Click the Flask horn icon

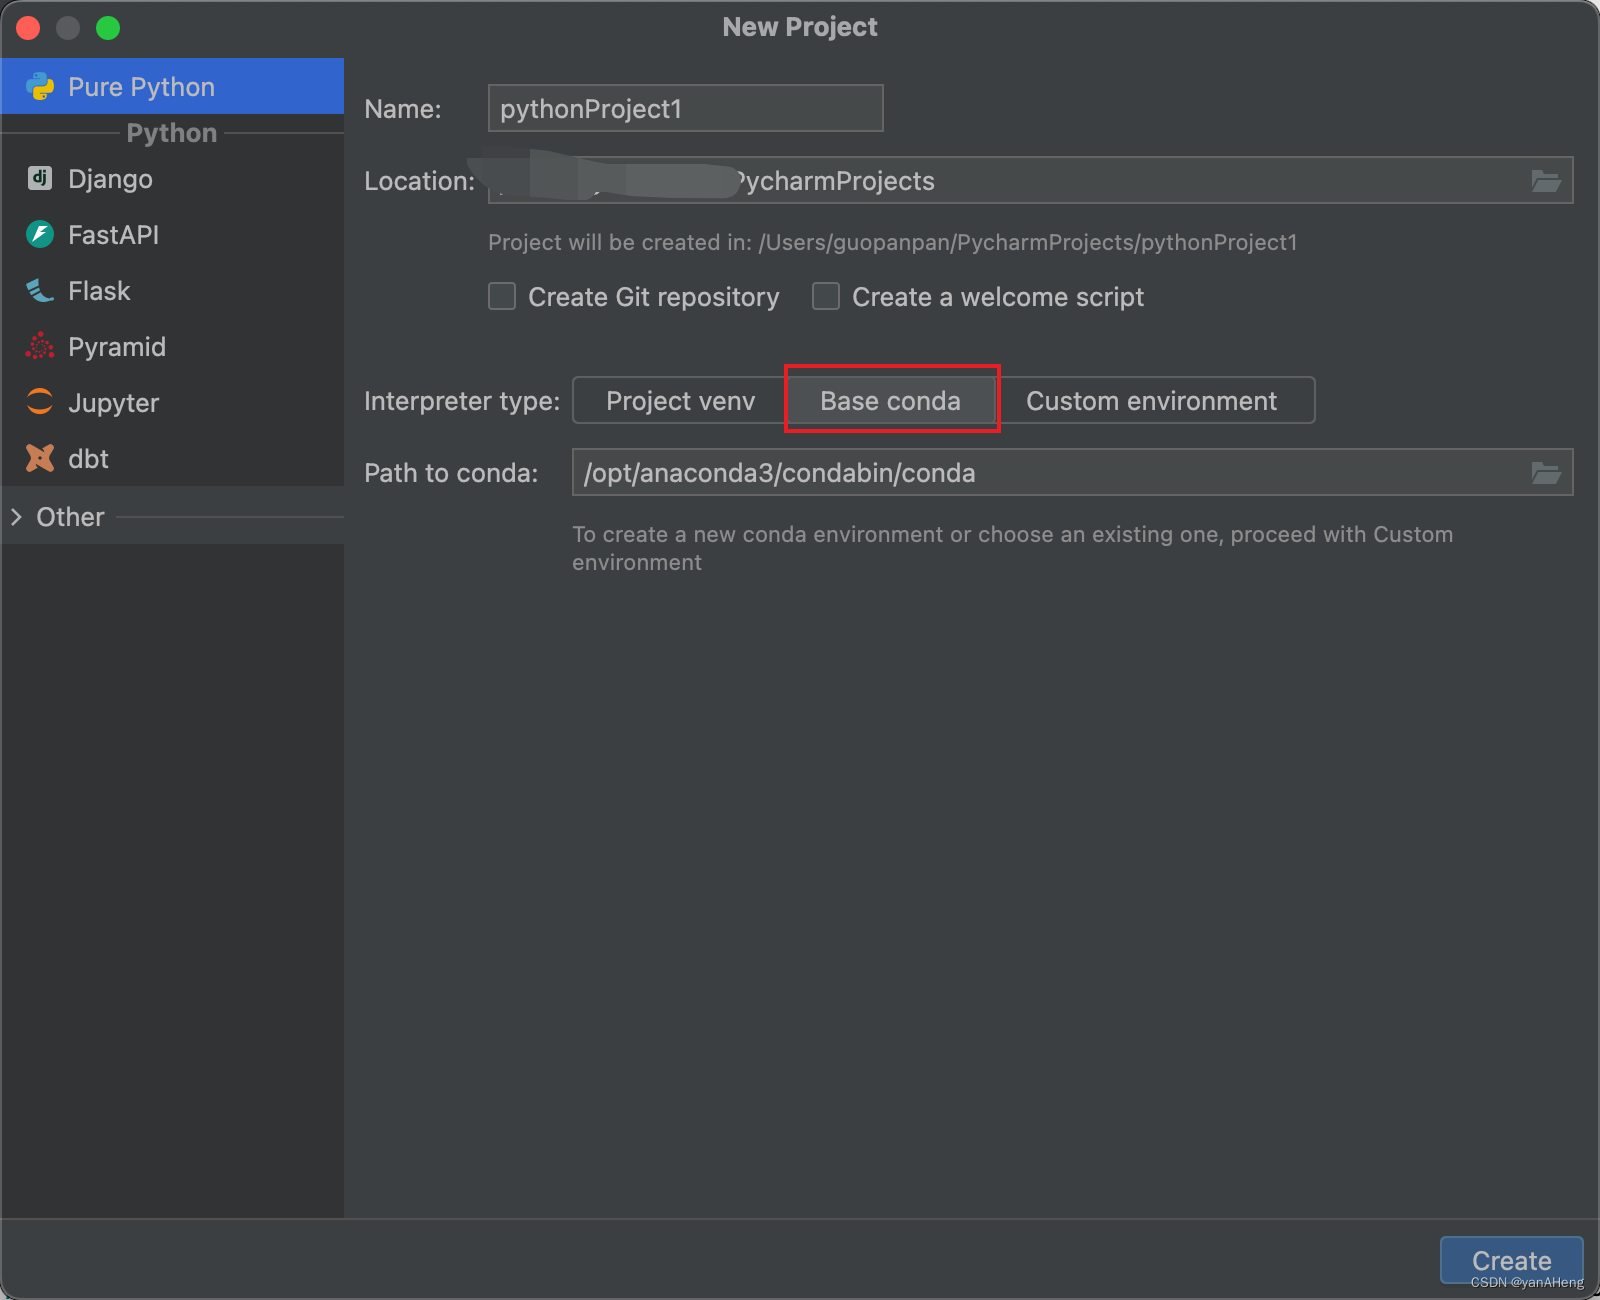pyautogui.click(x=40, y=291)
